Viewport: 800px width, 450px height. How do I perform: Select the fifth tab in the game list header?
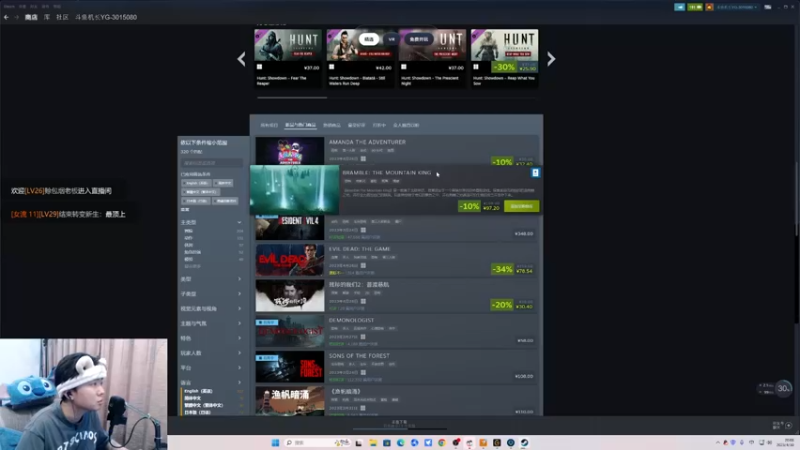point(379,125)
